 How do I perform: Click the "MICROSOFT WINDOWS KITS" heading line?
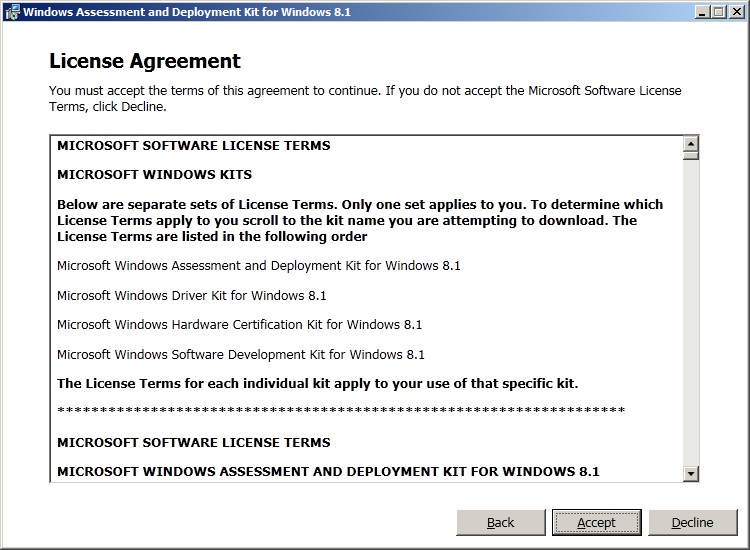pos(154,175)
